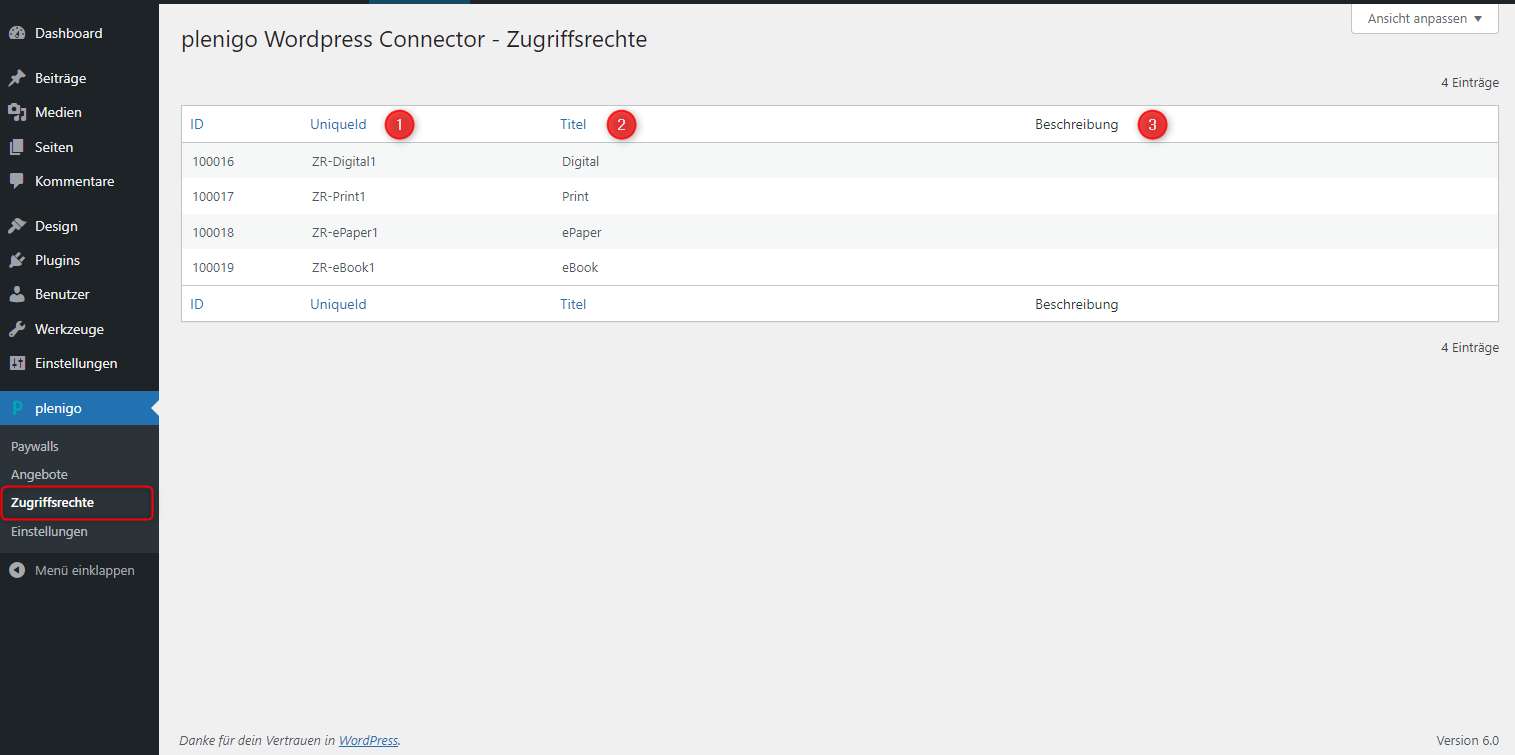The height and width of the screenshot is (755, 1515).
Task: Click the upper 4 Einträge count
Action: point(1470,83)
